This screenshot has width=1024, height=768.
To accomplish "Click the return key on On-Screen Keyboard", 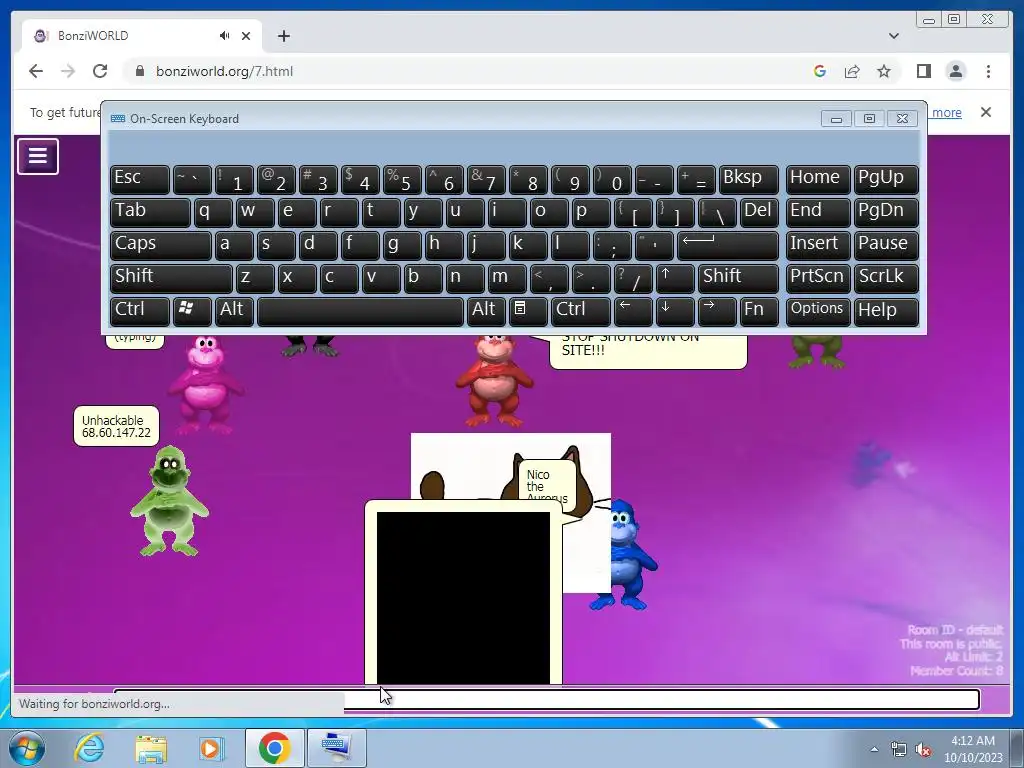I will pos(728,246).
